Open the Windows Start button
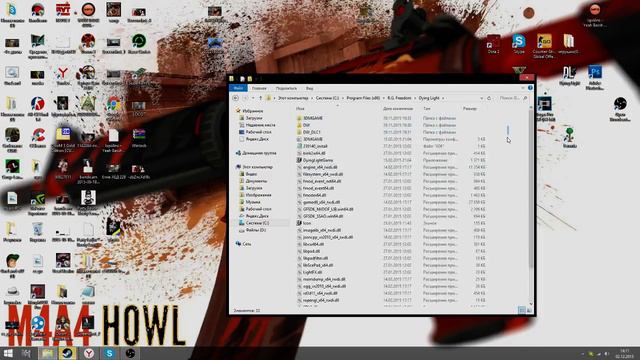The height and width of the screenshot is (360, 640). pos(8,353)
